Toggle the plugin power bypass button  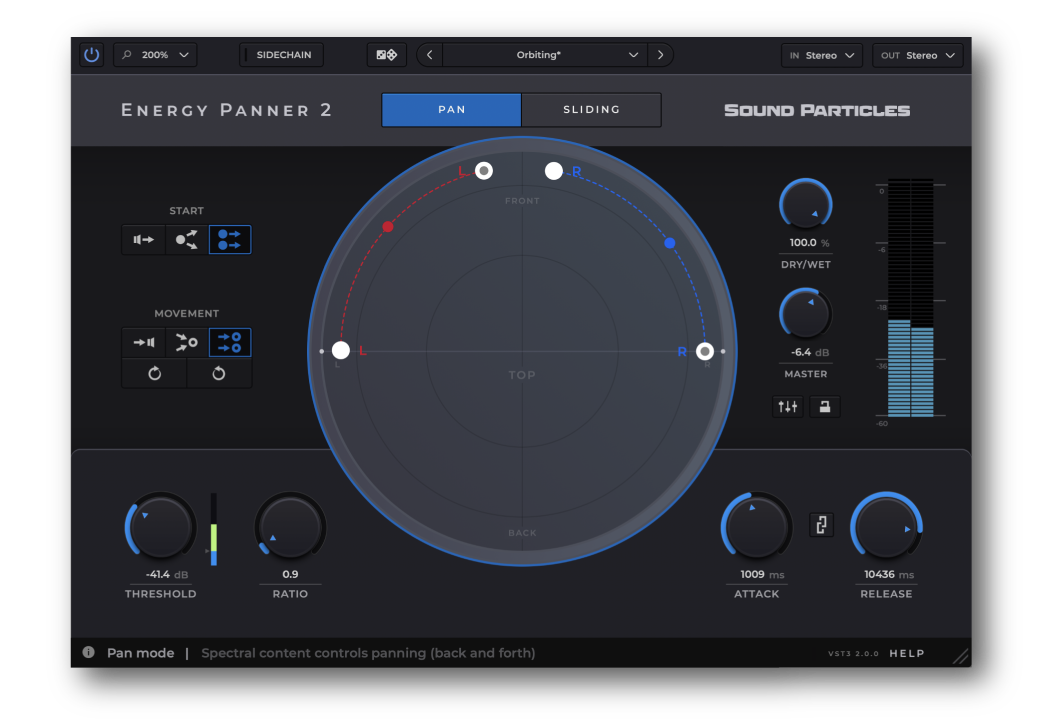(x=92, y=55)
